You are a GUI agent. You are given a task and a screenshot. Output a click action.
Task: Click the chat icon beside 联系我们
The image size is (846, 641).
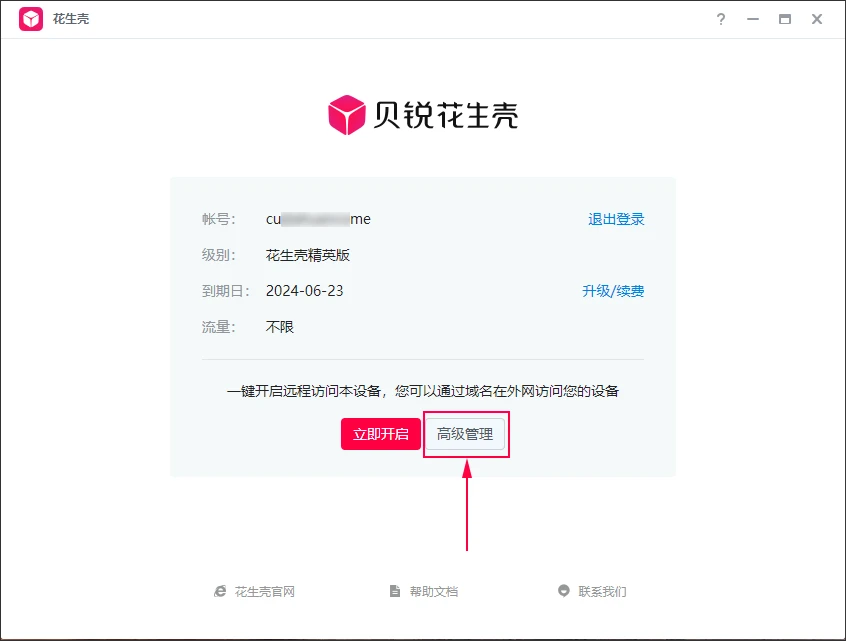564,591
